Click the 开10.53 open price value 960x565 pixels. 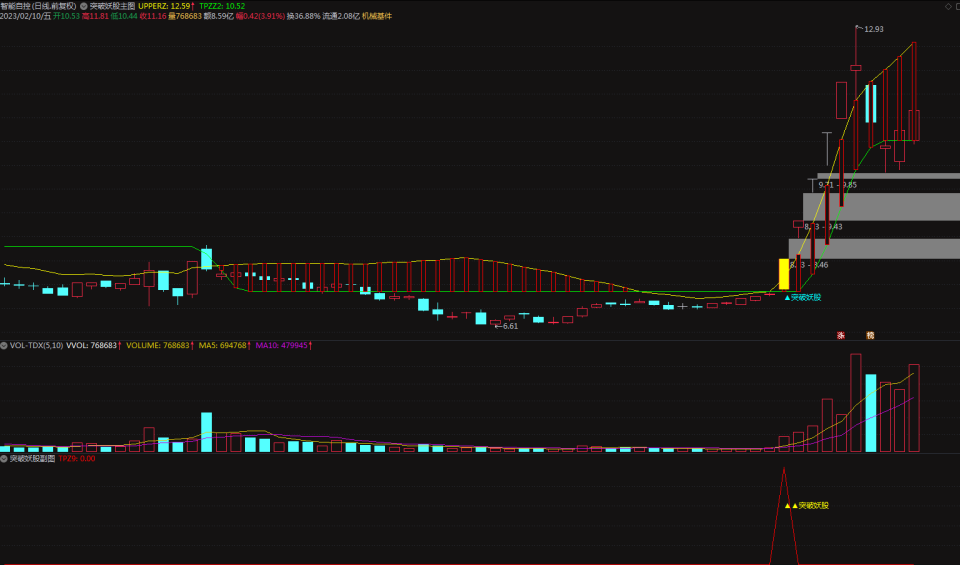pyautogui.click(x=66, y=17)
